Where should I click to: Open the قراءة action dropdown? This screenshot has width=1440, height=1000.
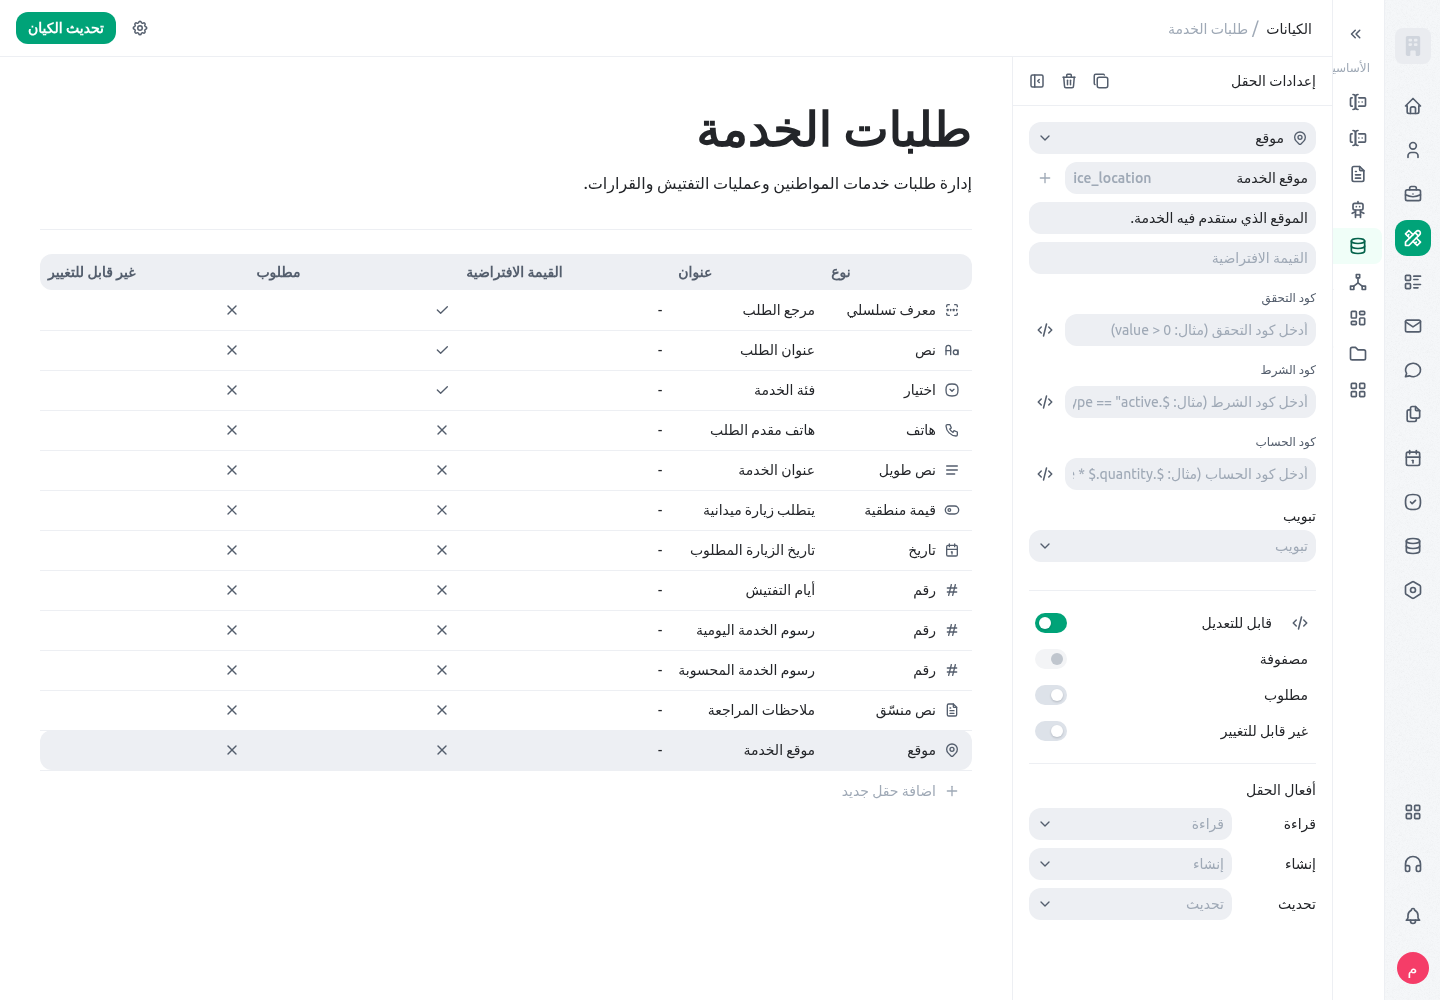tap(1130, 824)
